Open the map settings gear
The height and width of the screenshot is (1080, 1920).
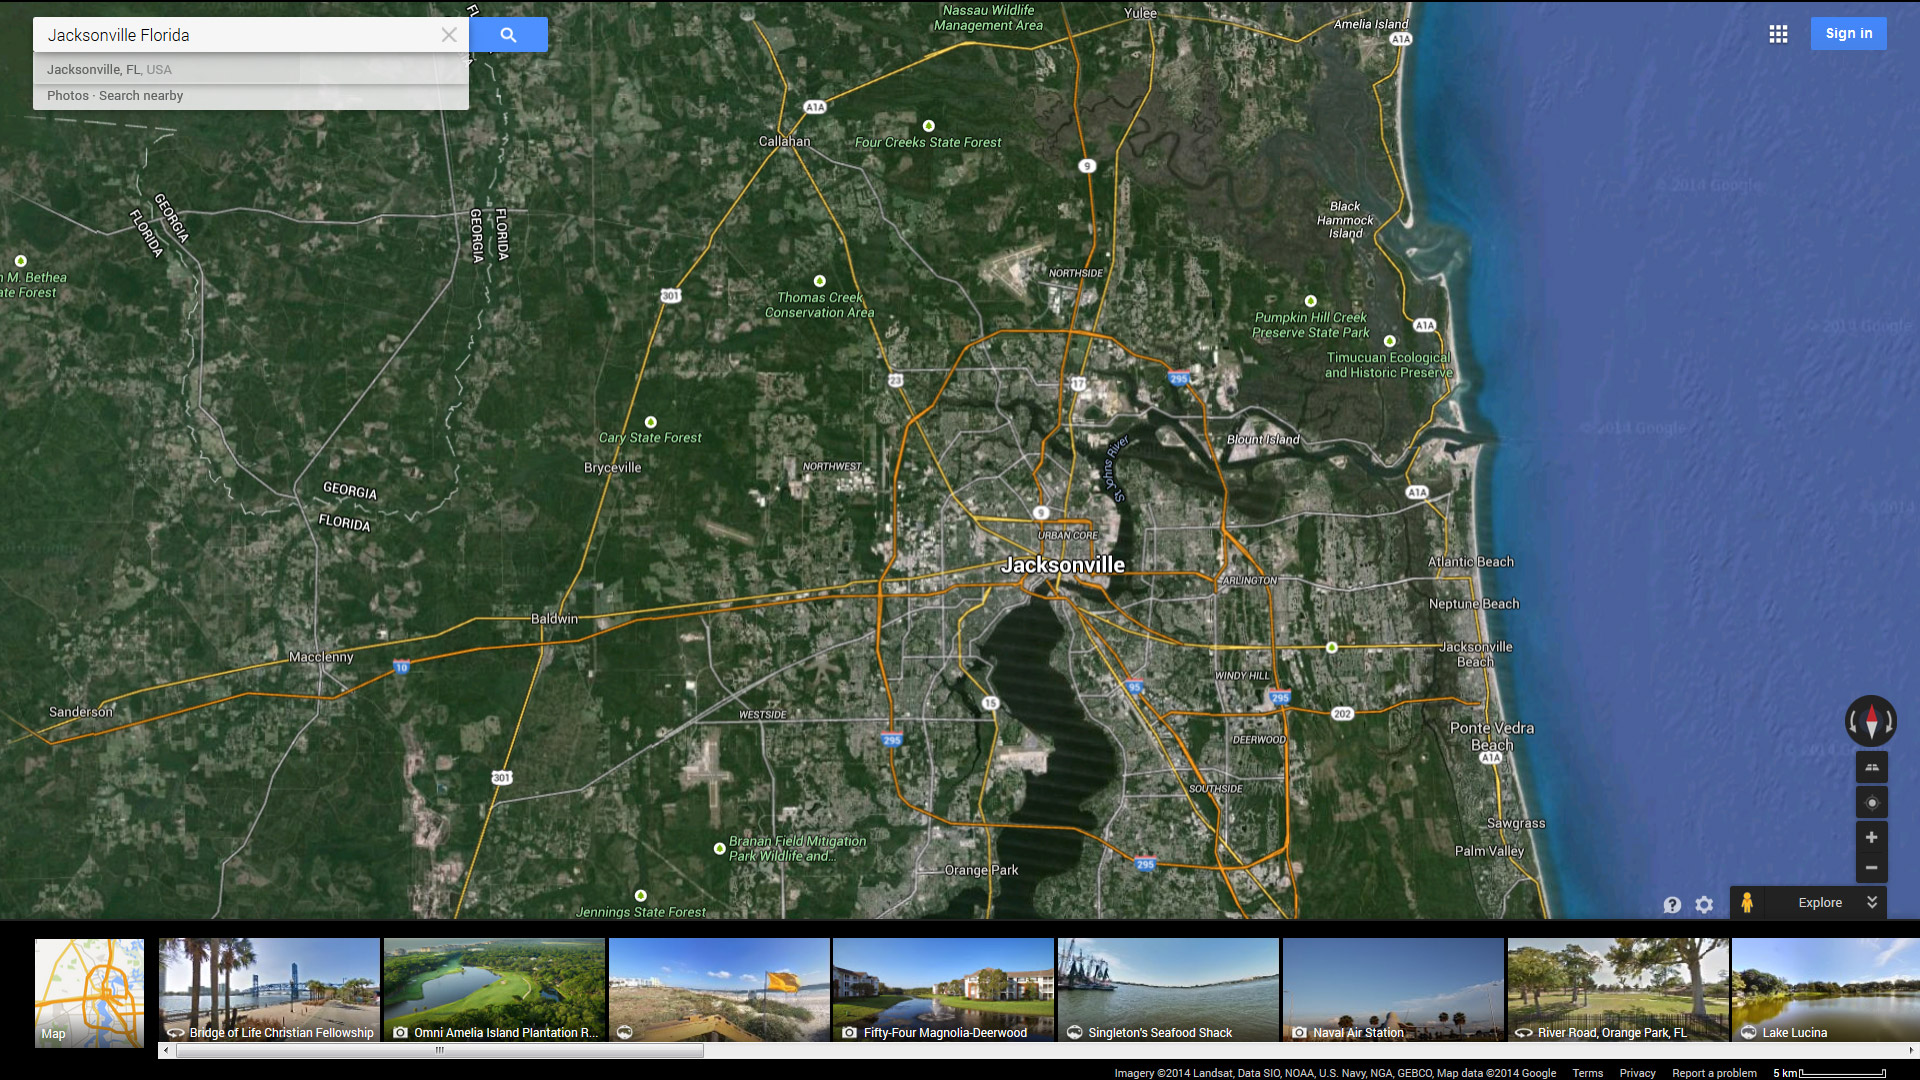point(1704,904)
